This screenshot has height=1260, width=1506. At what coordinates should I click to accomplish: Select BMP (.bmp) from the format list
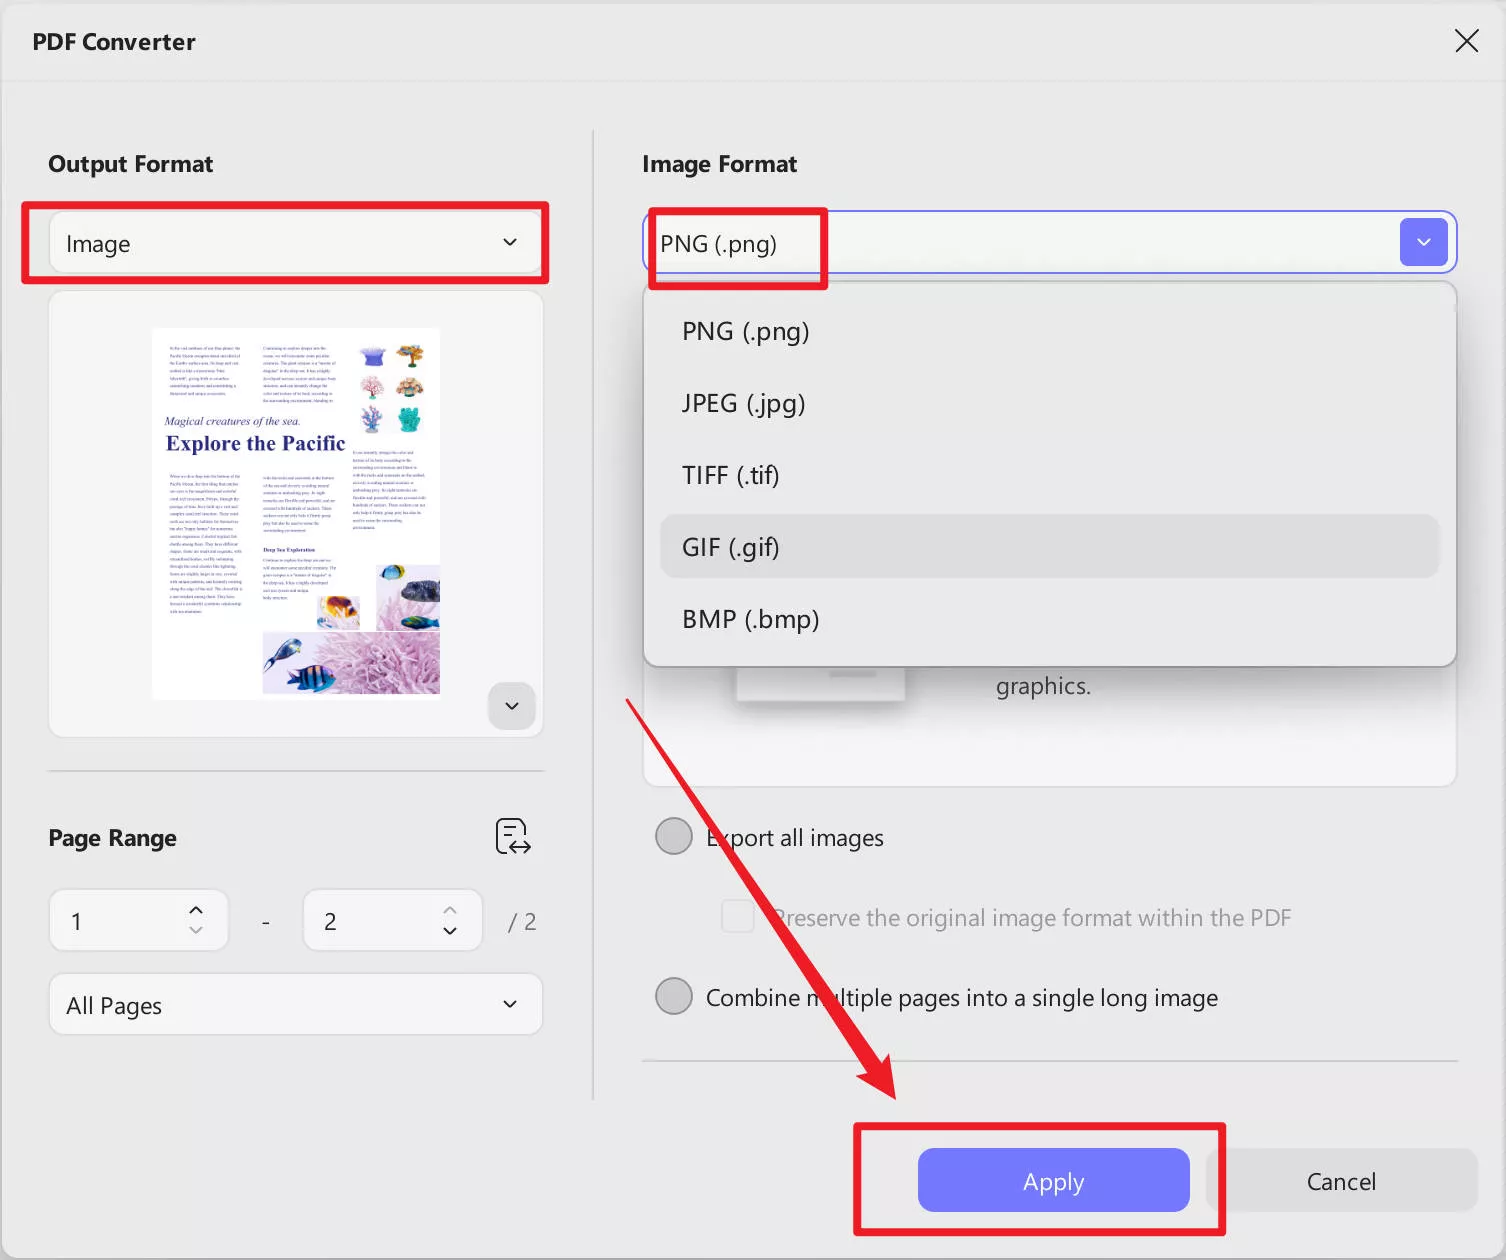click(750, 618)
